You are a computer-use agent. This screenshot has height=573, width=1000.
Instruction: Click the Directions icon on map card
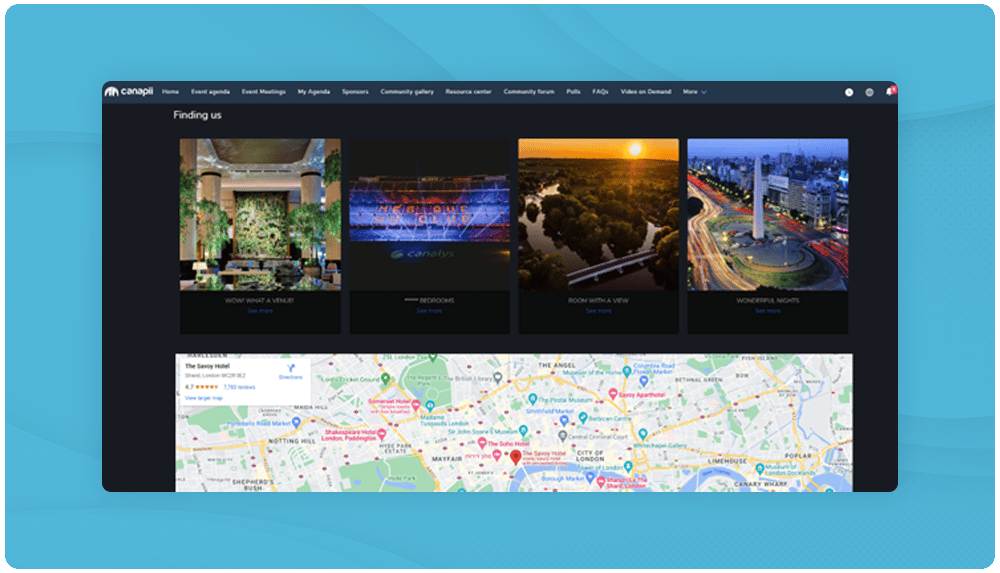291,369
